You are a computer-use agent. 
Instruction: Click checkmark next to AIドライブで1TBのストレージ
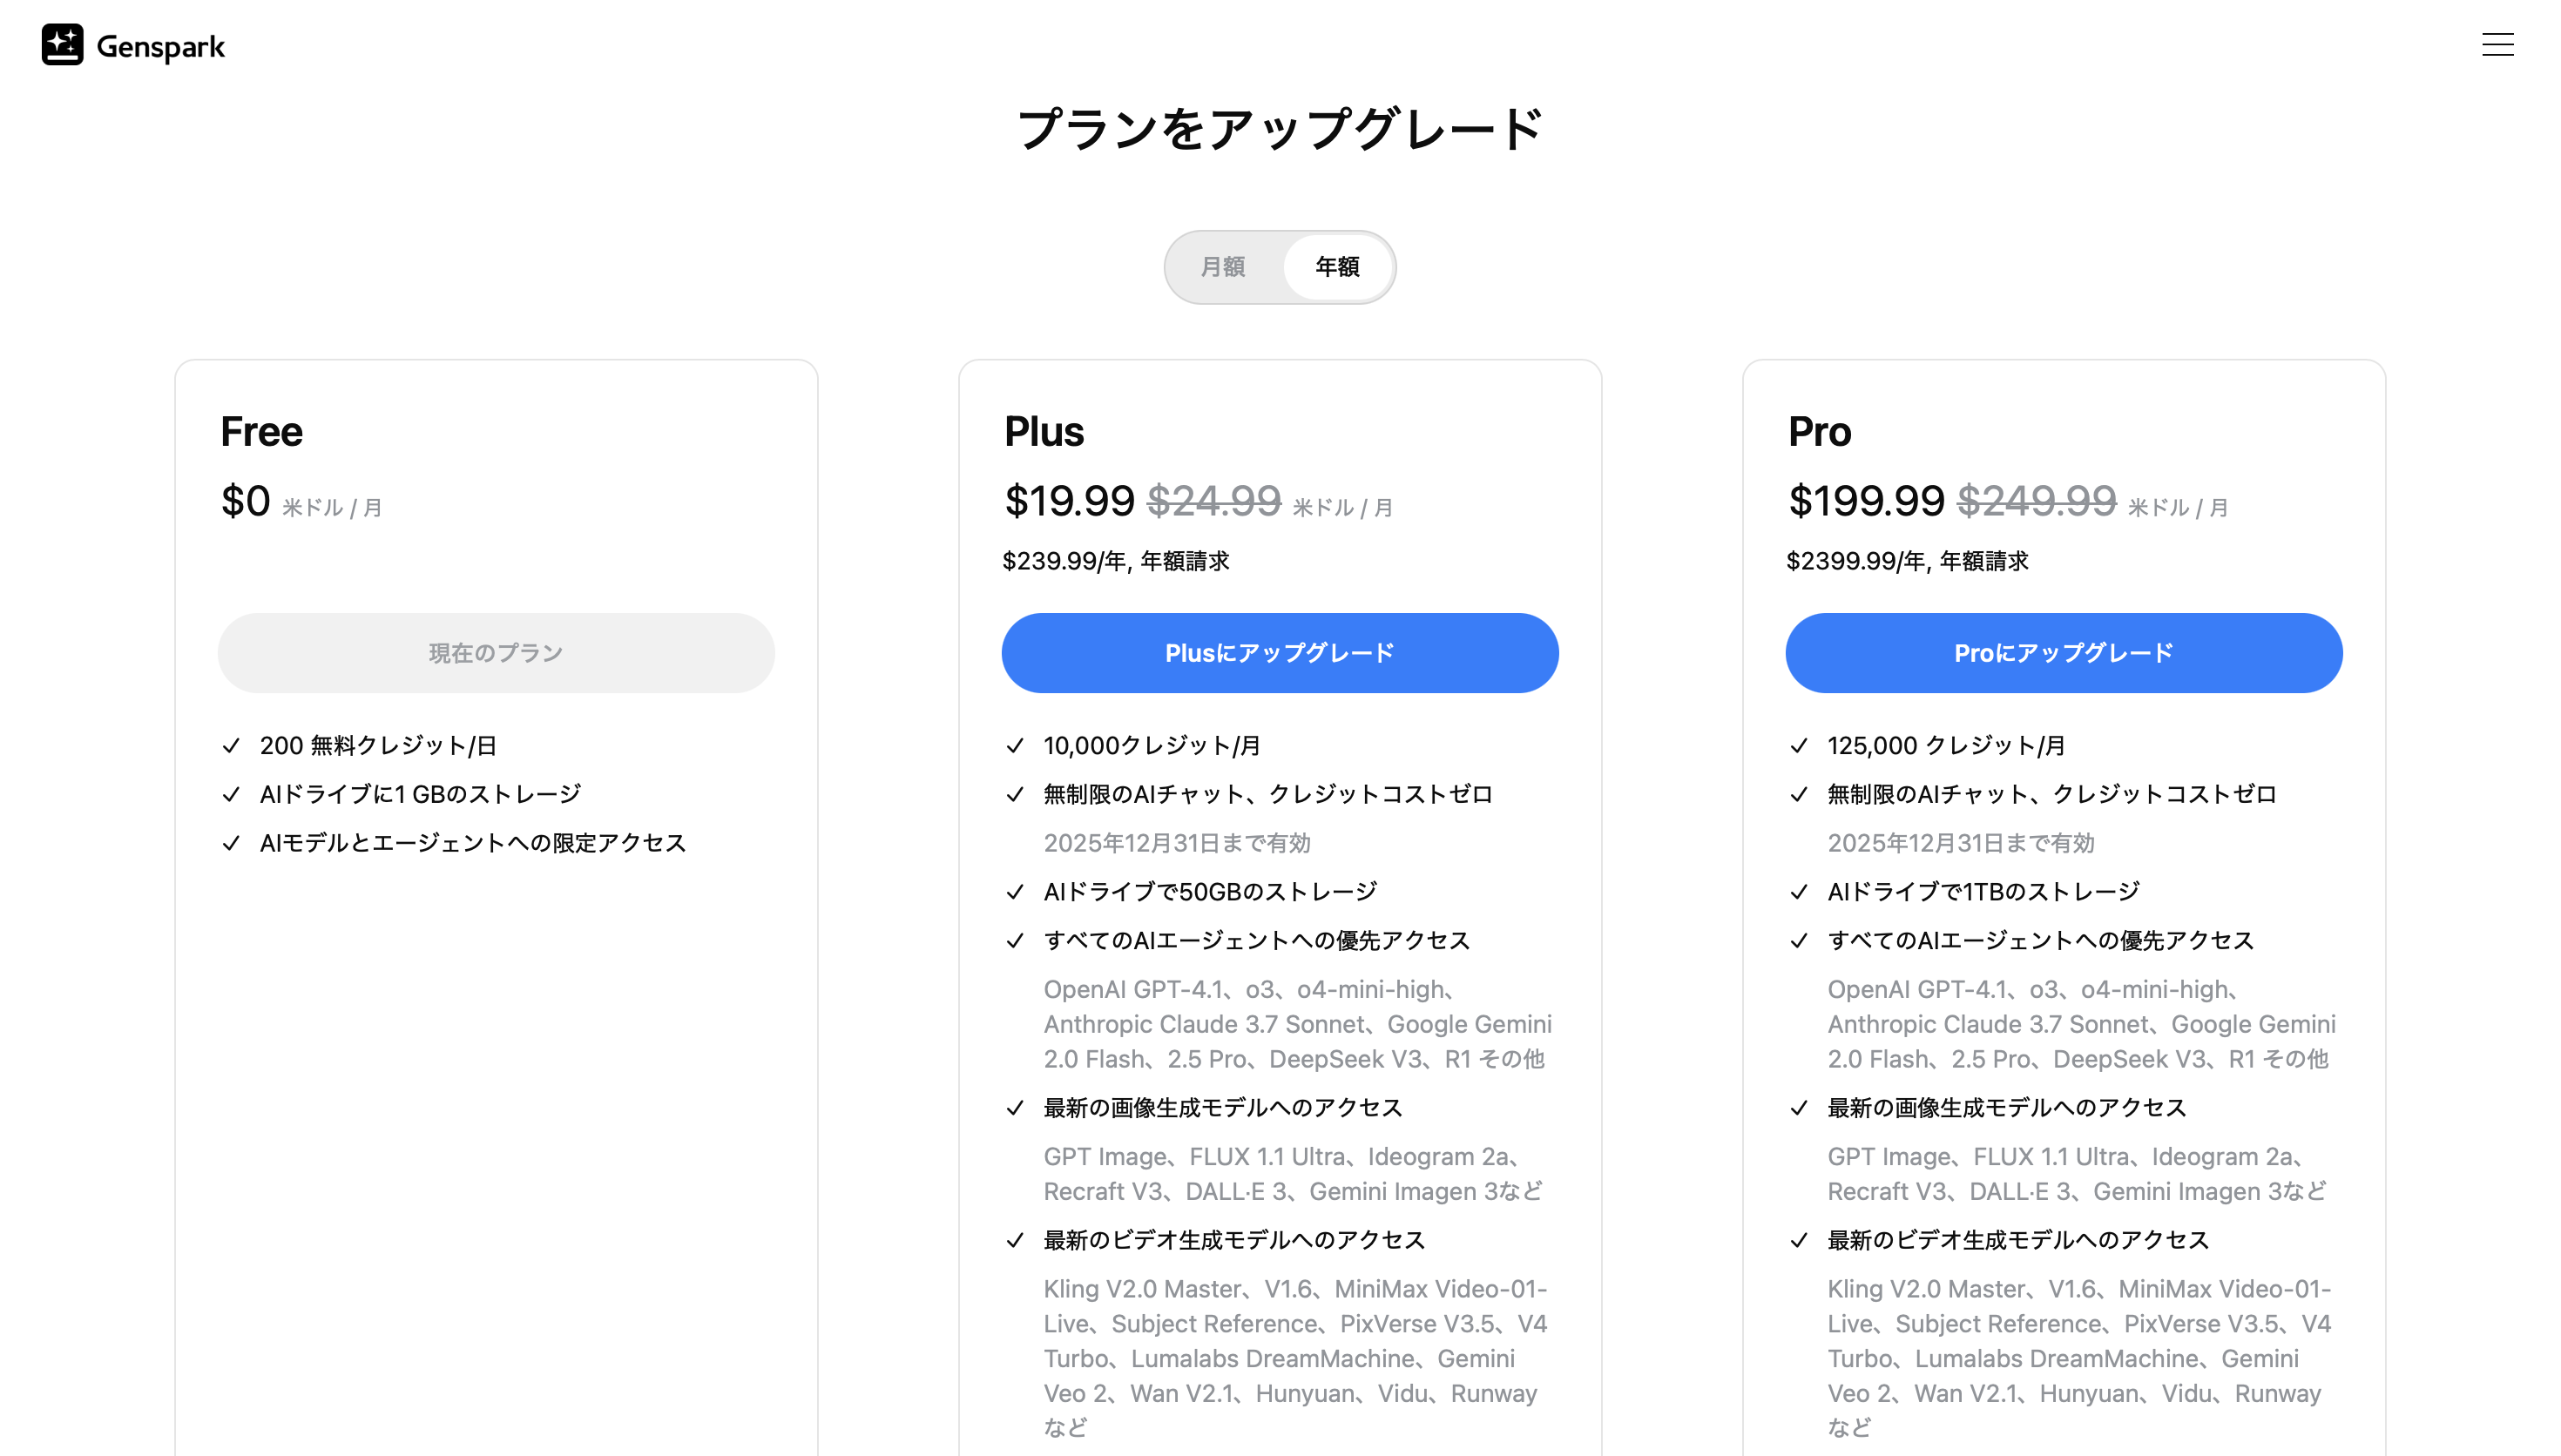click(1799, 892)
